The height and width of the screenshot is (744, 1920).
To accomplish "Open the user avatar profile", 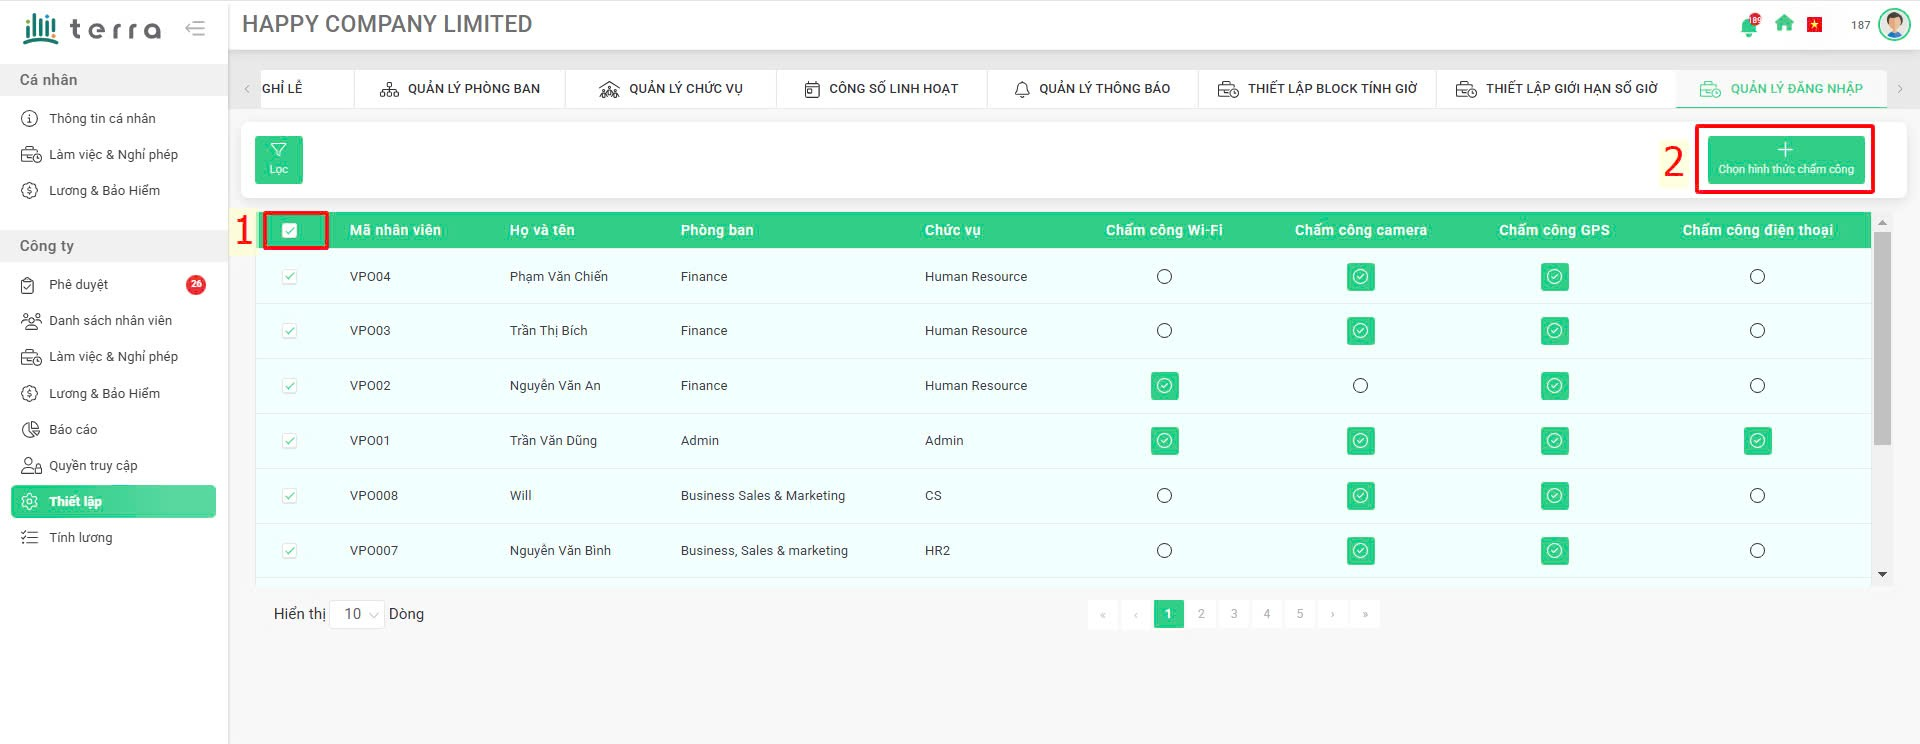I will [x=1894, y=25].
